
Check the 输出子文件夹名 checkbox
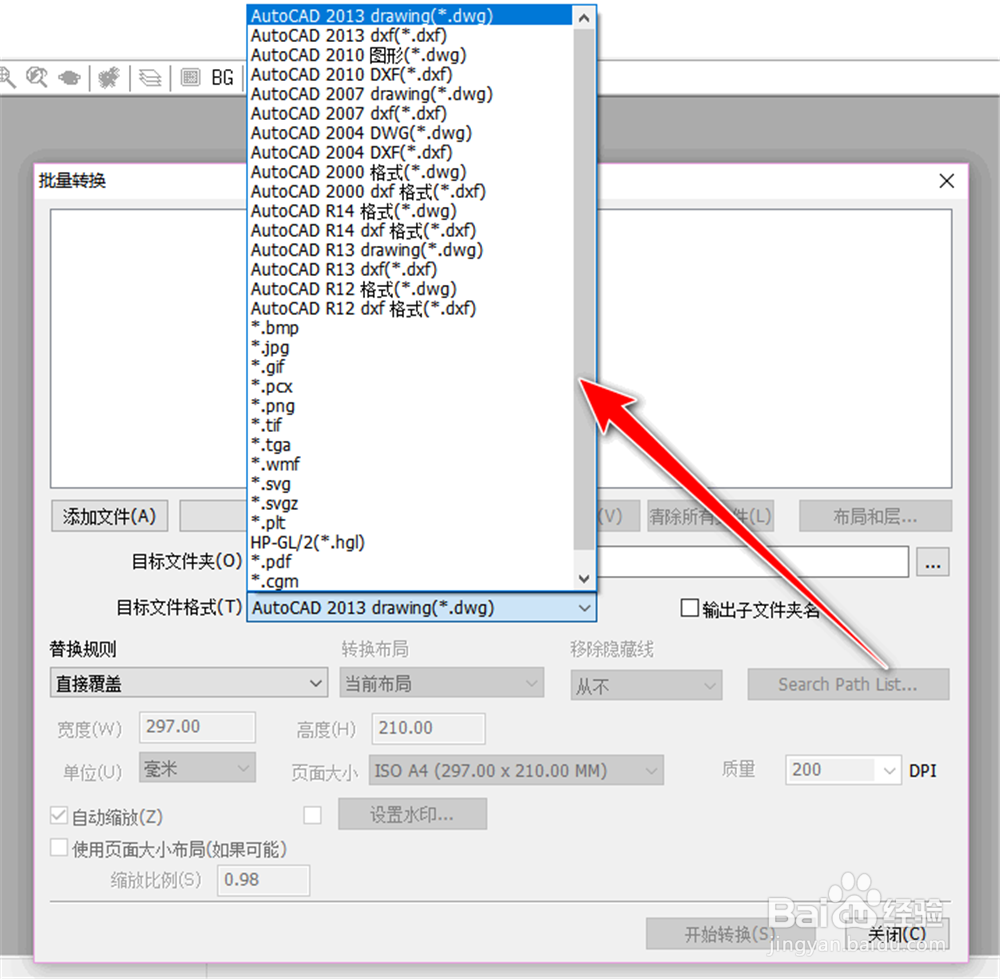689,608
